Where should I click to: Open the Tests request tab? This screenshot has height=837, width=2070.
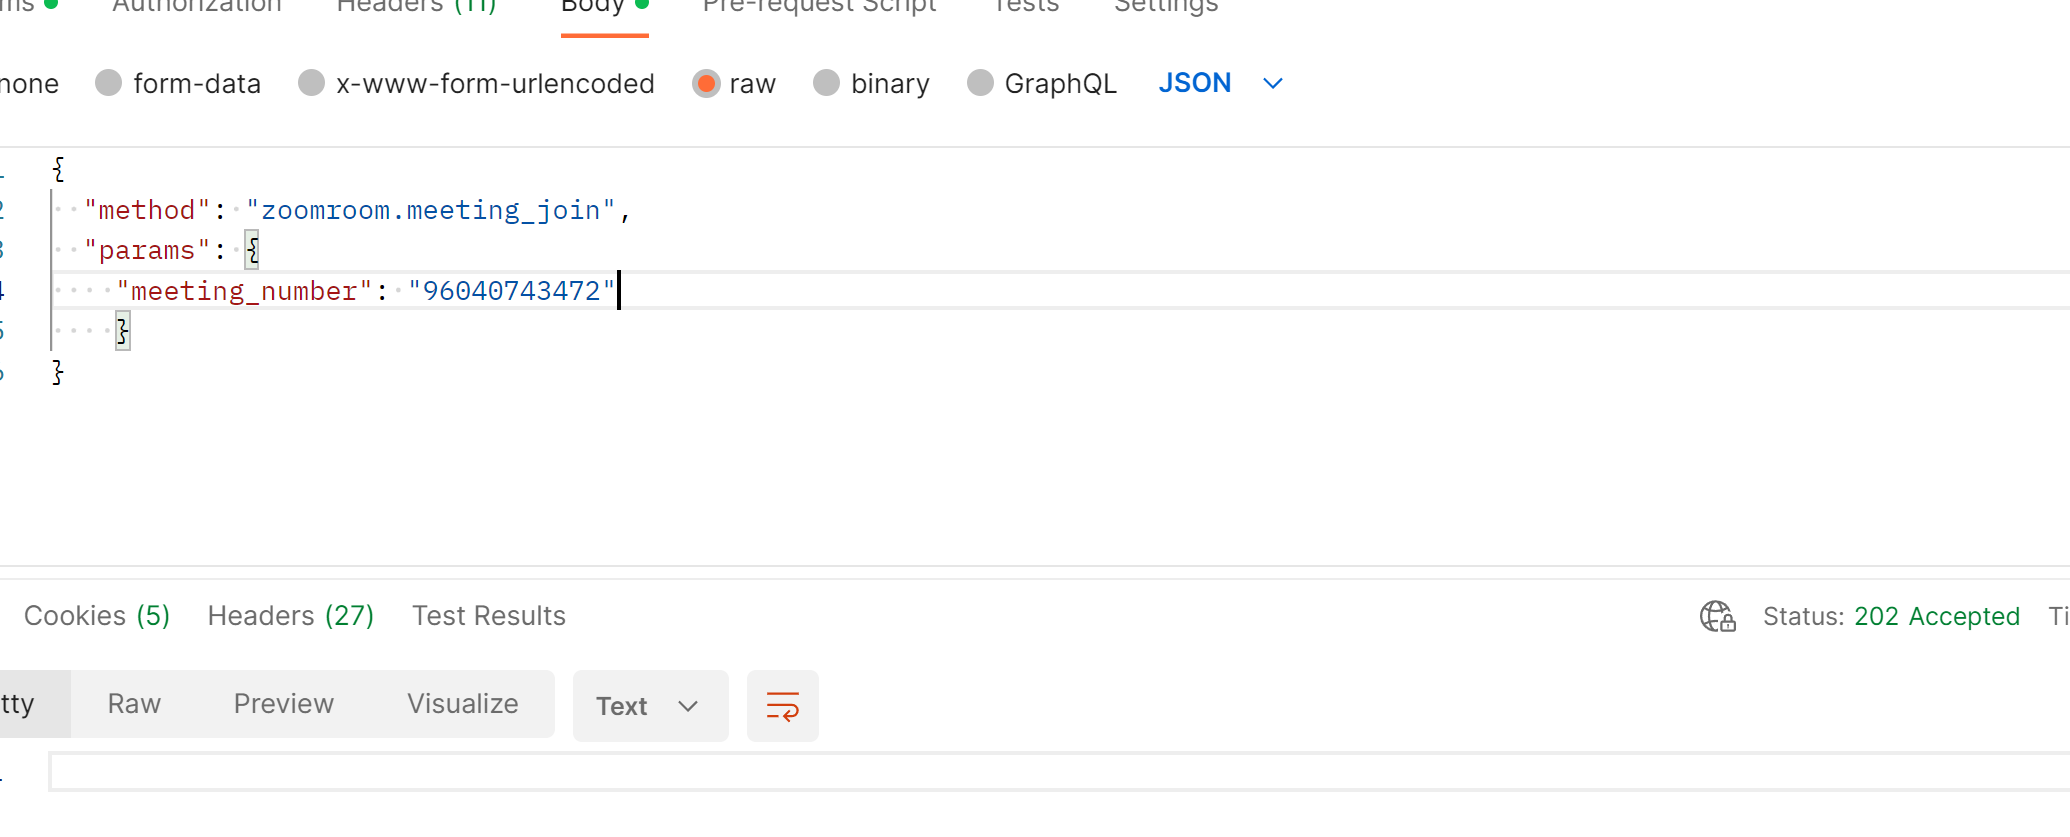click(x=1025, y=6)
